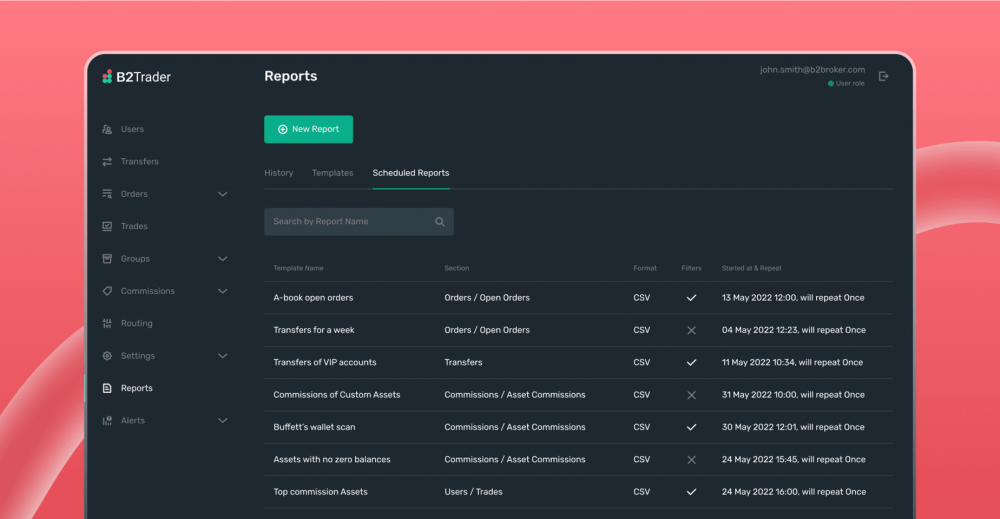Click the Routing icon in sidebar

pyautogui.click(x=107, y=324)
